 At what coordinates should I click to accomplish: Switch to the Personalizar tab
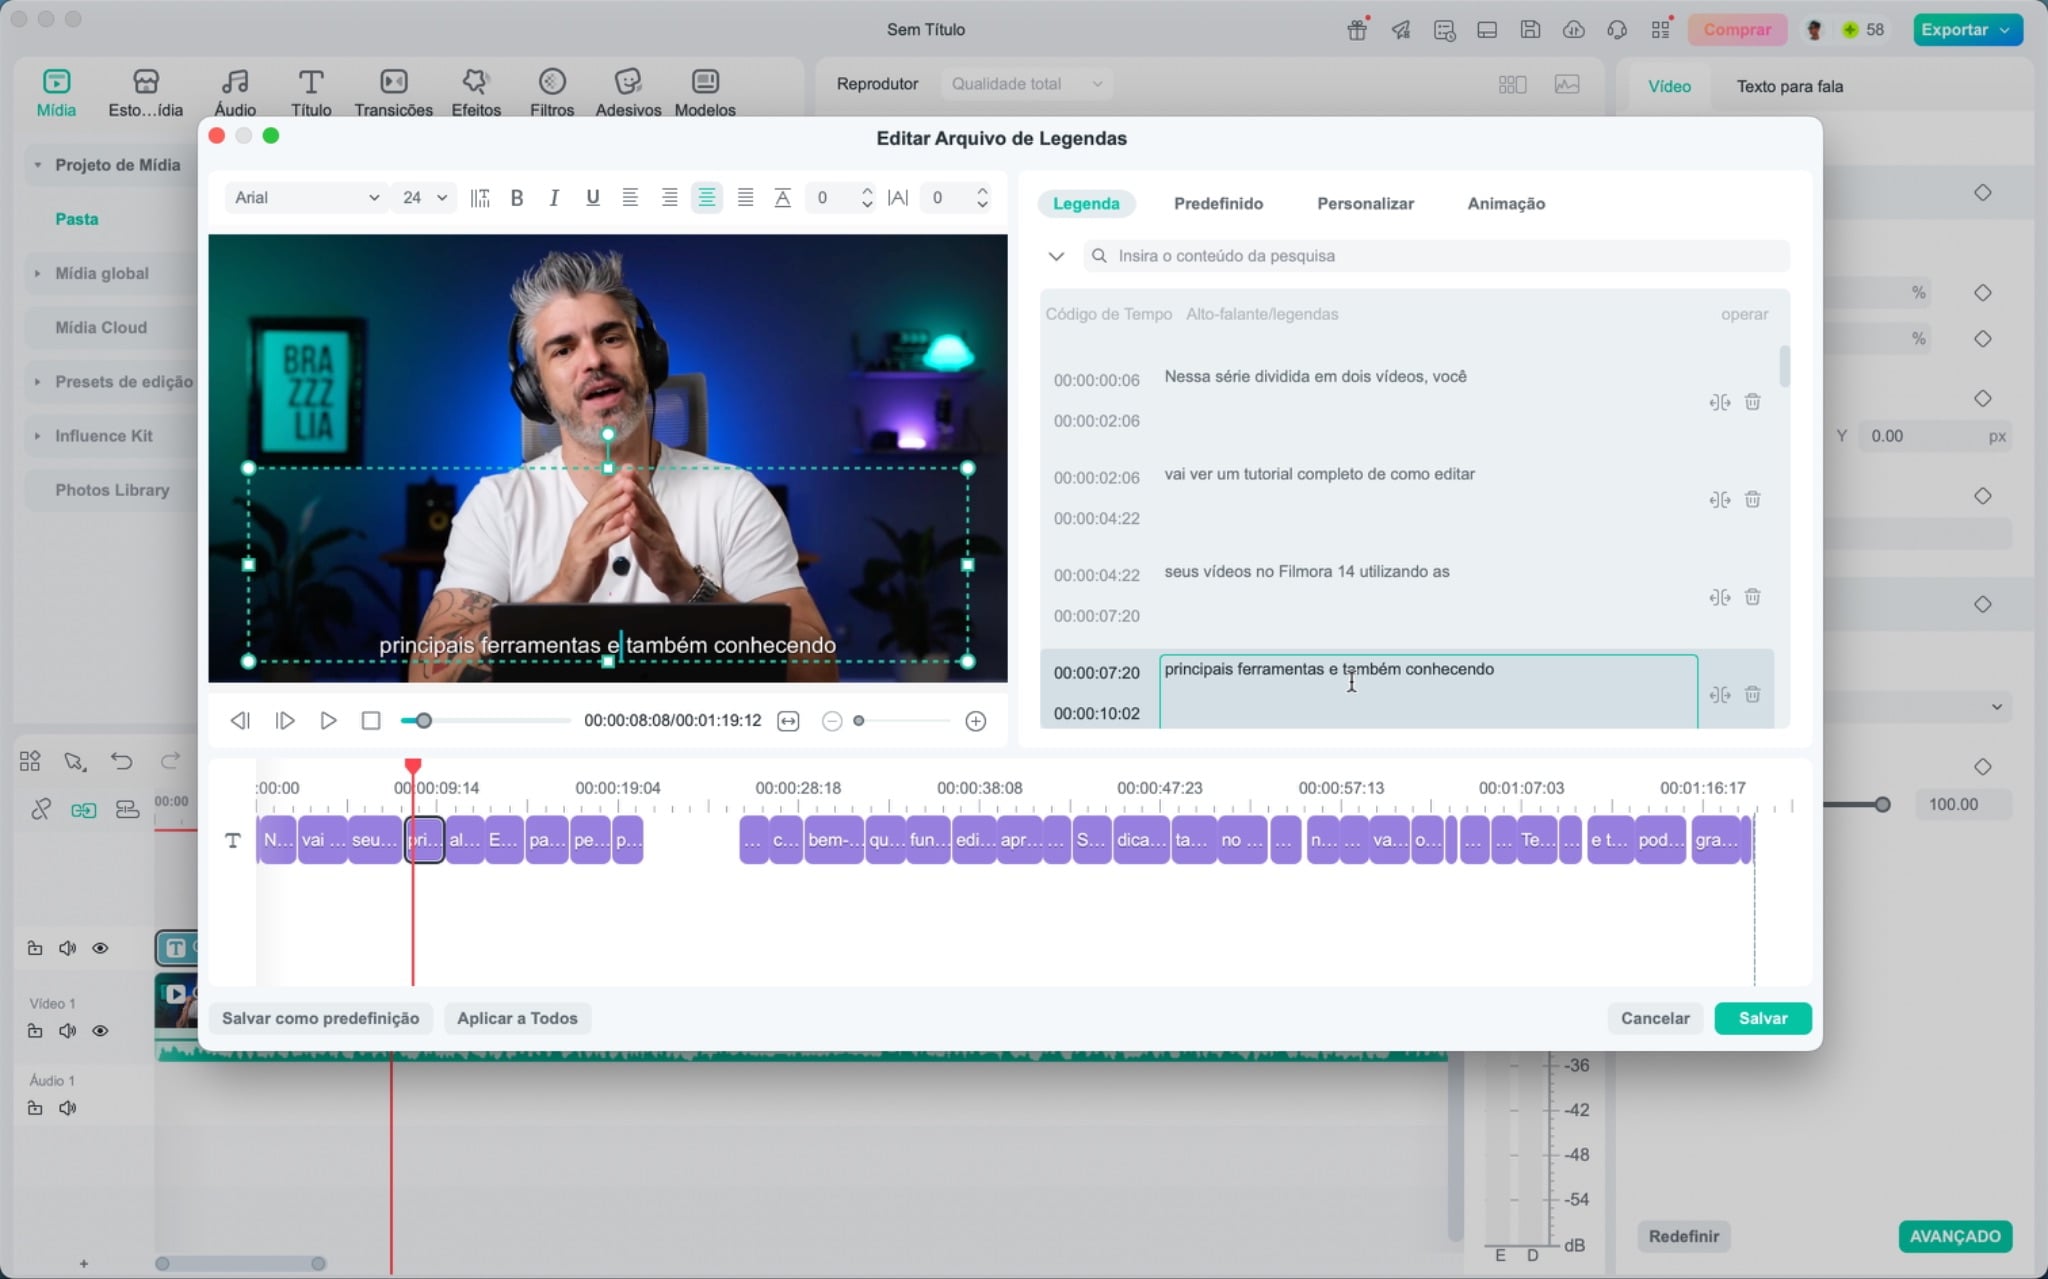point(1365,204)
